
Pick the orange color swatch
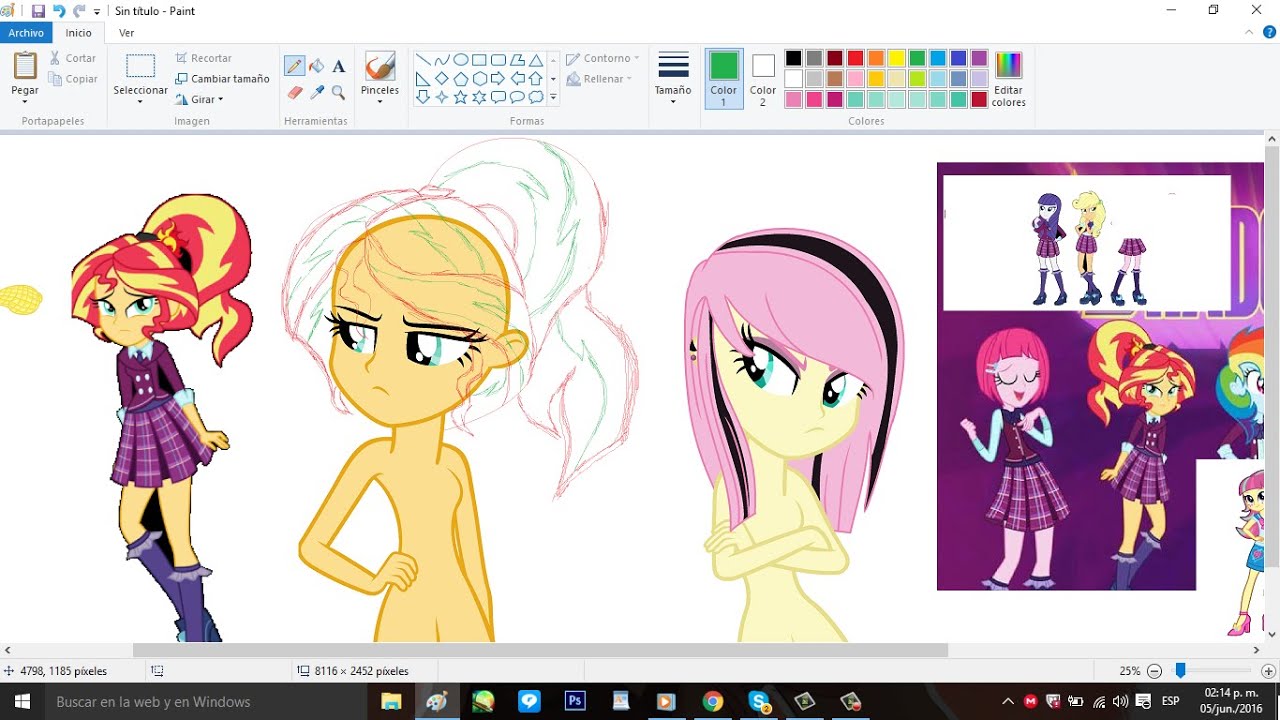(x=876, y=58)
